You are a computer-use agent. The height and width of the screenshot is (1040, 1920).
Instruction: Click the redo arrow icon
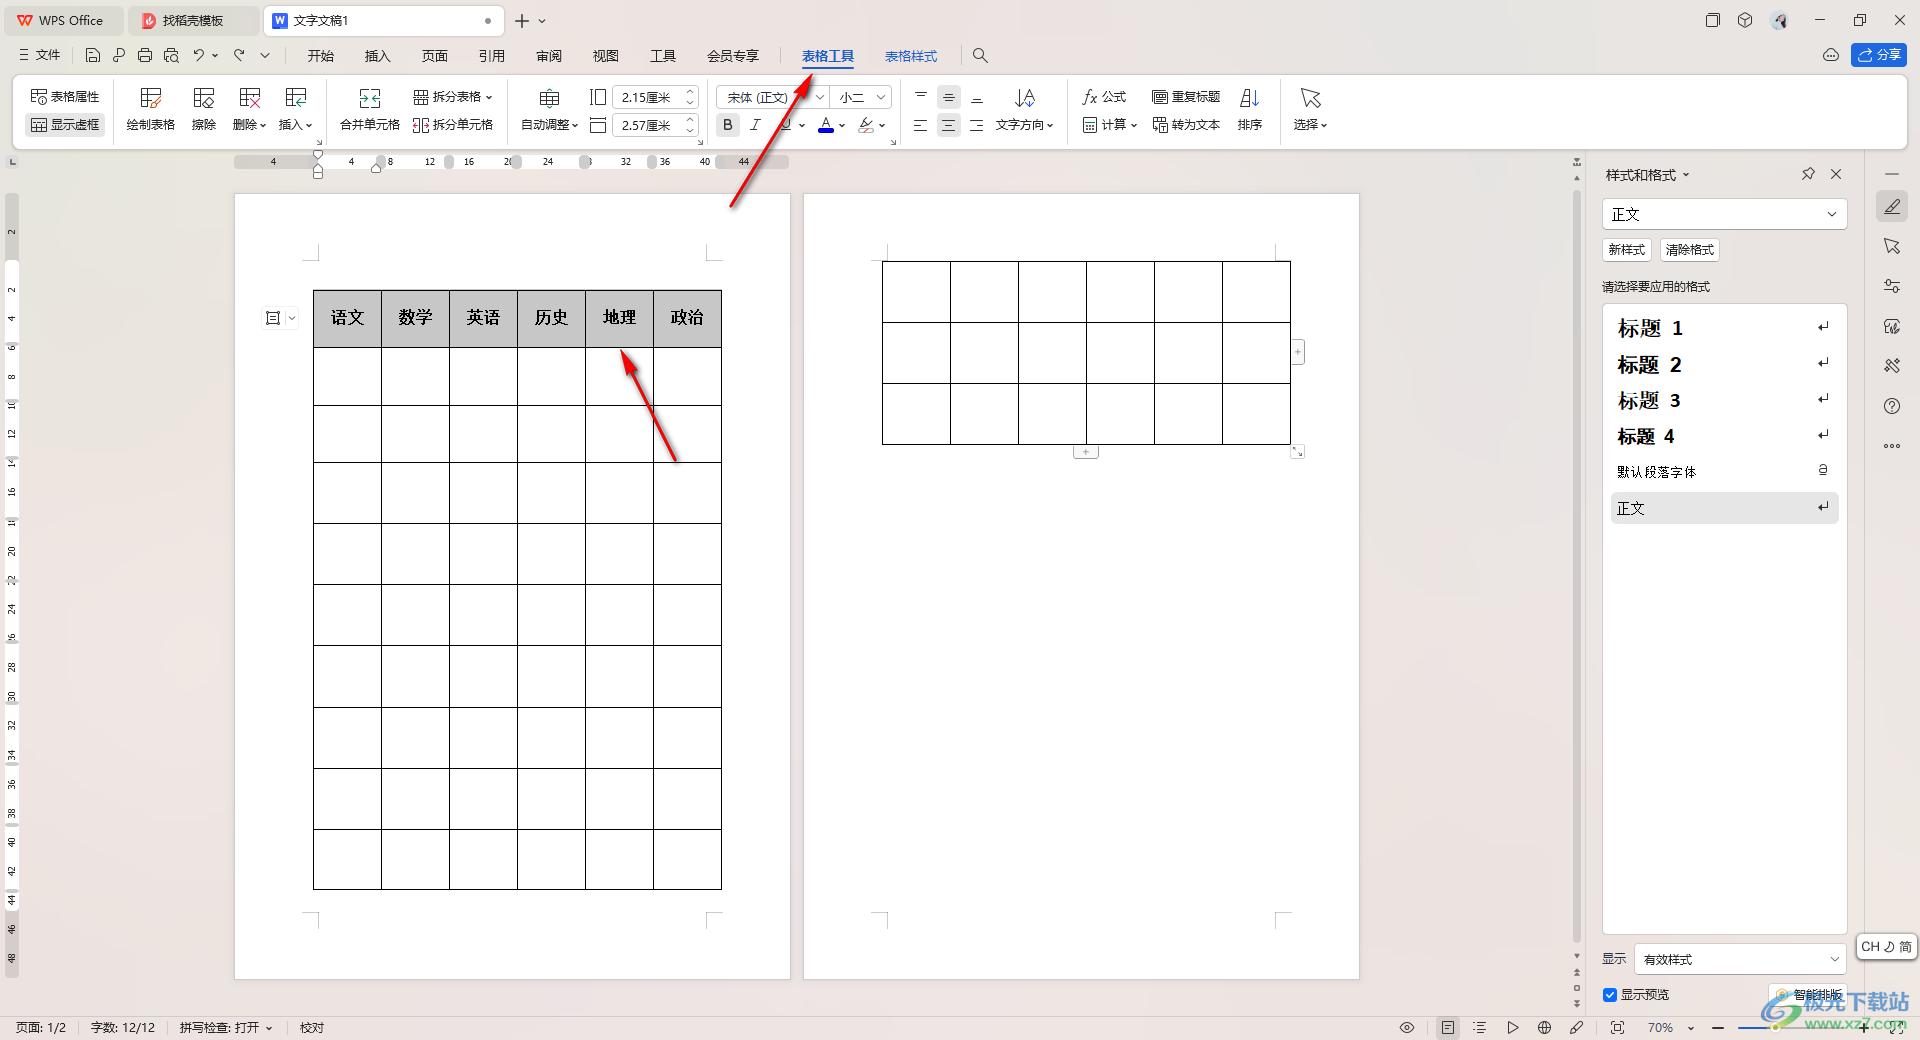click(239, 55)
